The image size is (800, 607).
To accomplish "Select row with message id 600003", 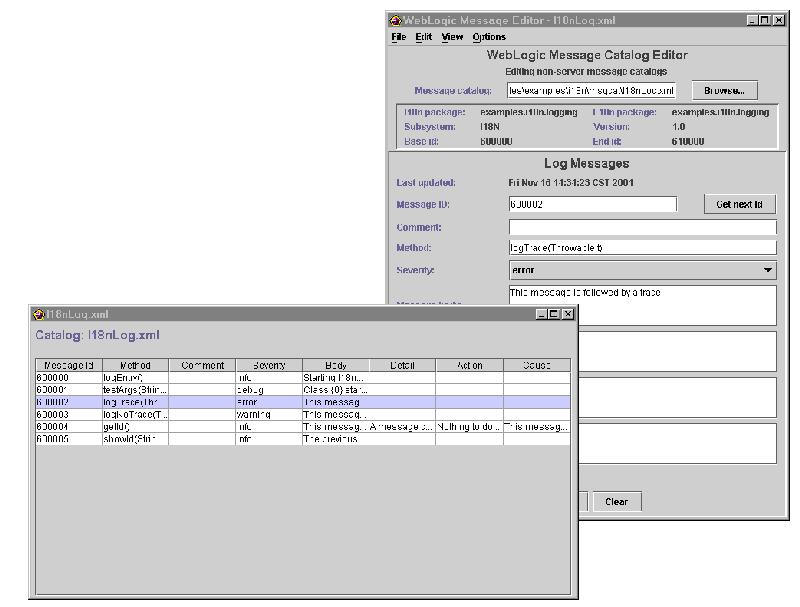I will [303, 414].
